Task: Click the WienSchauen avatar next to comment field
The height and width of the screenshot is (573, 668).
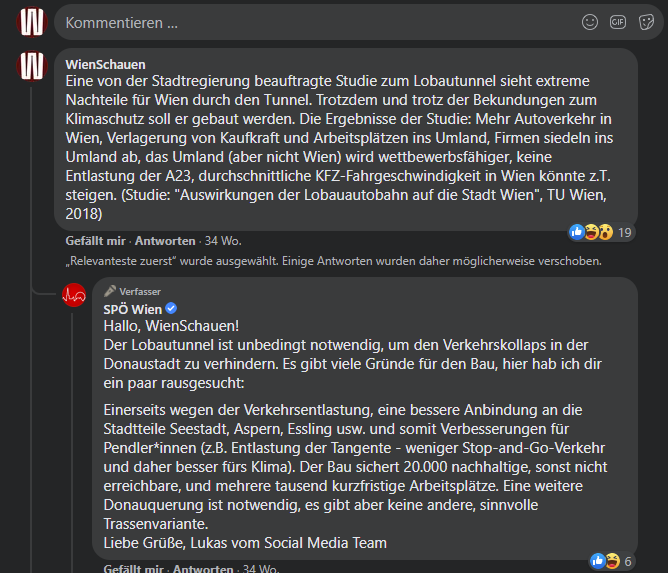Action: [32, 22]
